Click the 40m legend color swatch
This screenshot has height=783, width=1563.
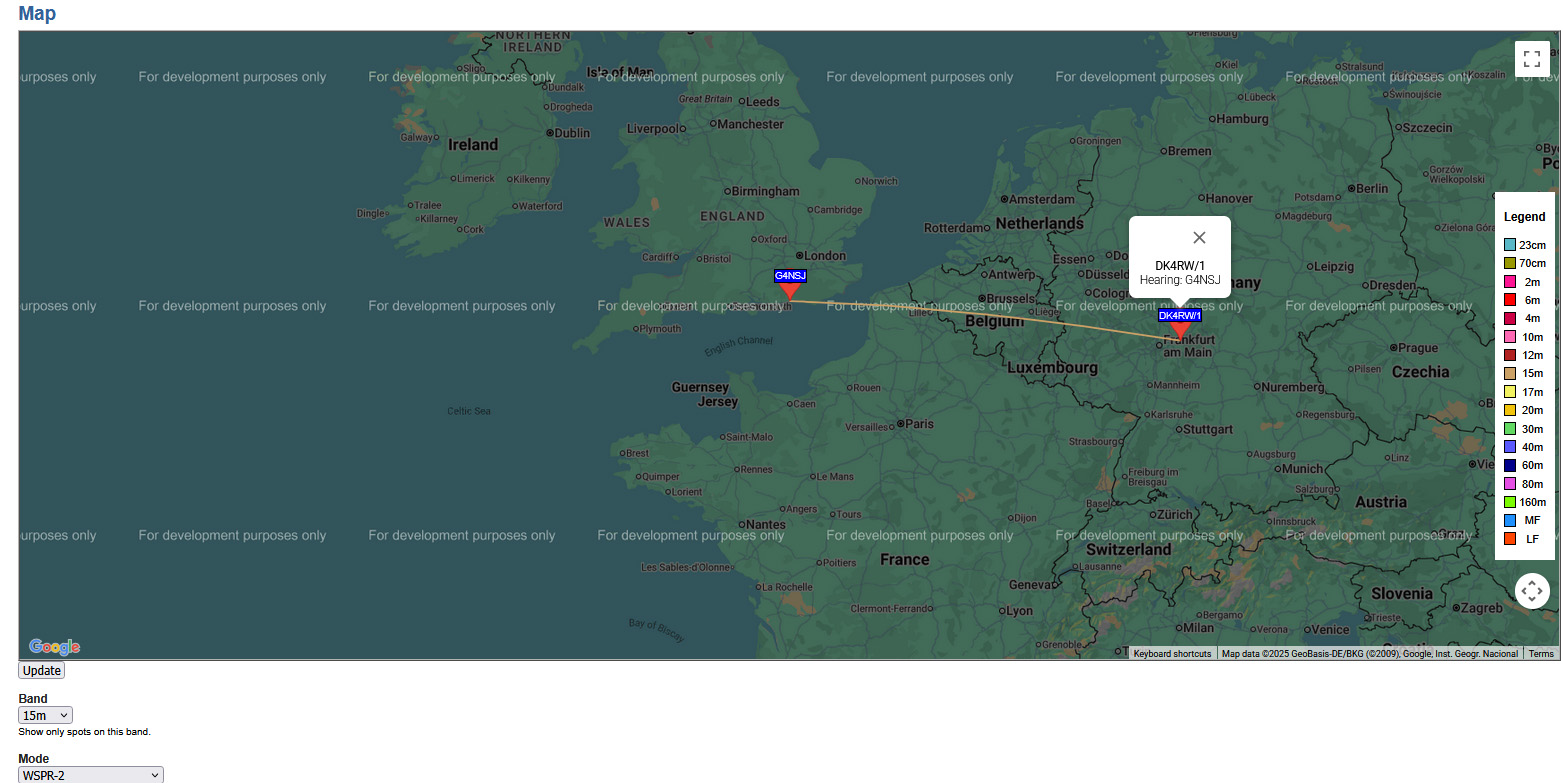tap(1510, 447)
